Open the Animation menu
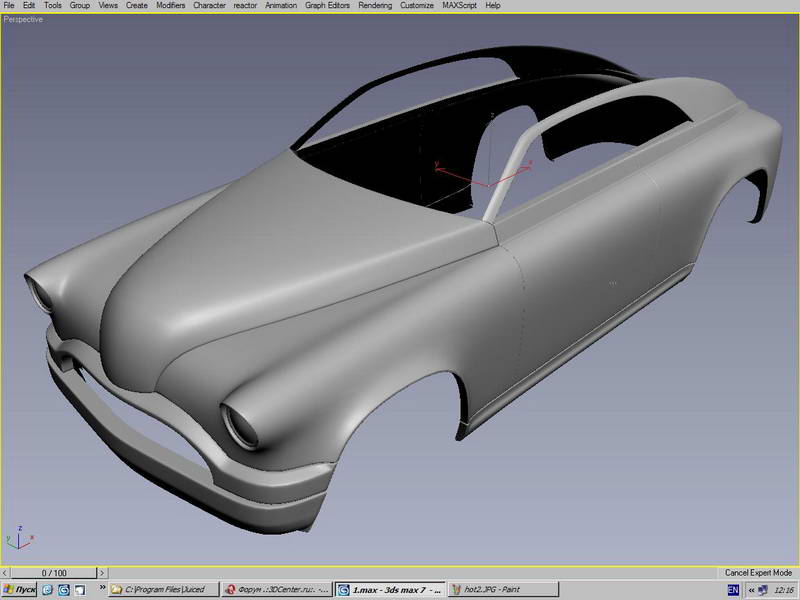800x600 pixels. [281, 6]
